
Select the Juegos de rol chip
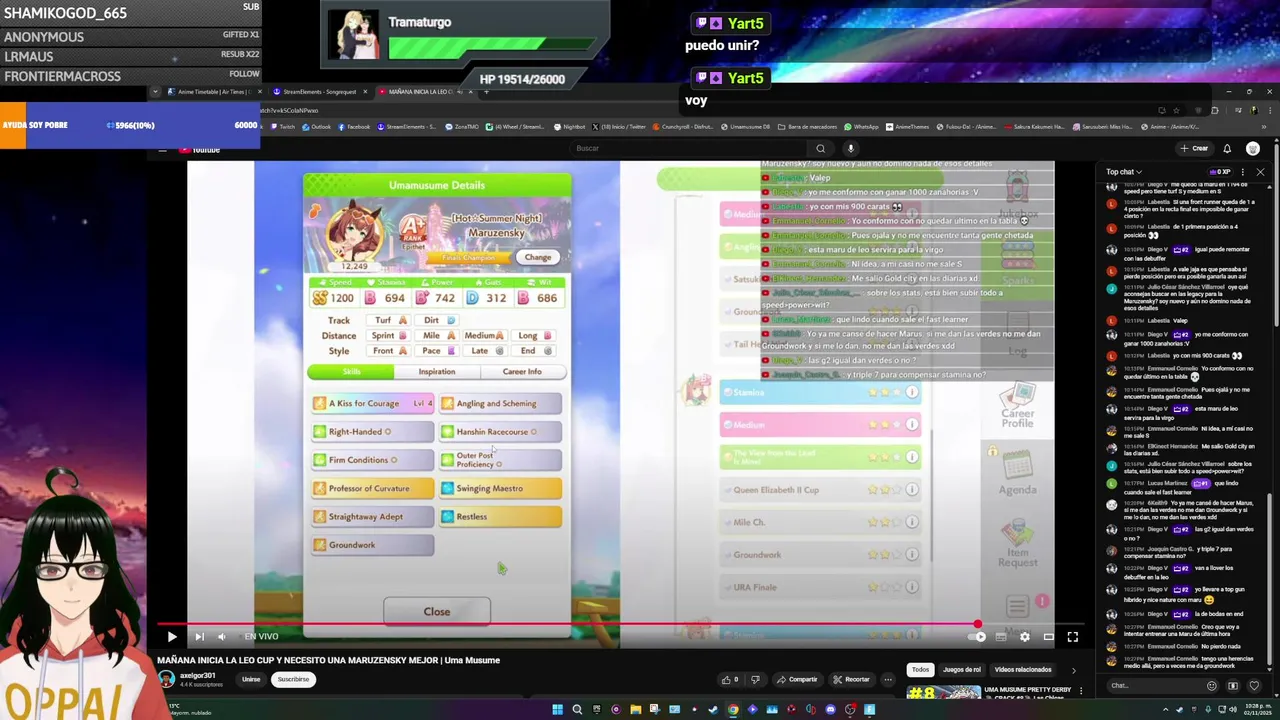pyautogui.click(x=962, y=669)
